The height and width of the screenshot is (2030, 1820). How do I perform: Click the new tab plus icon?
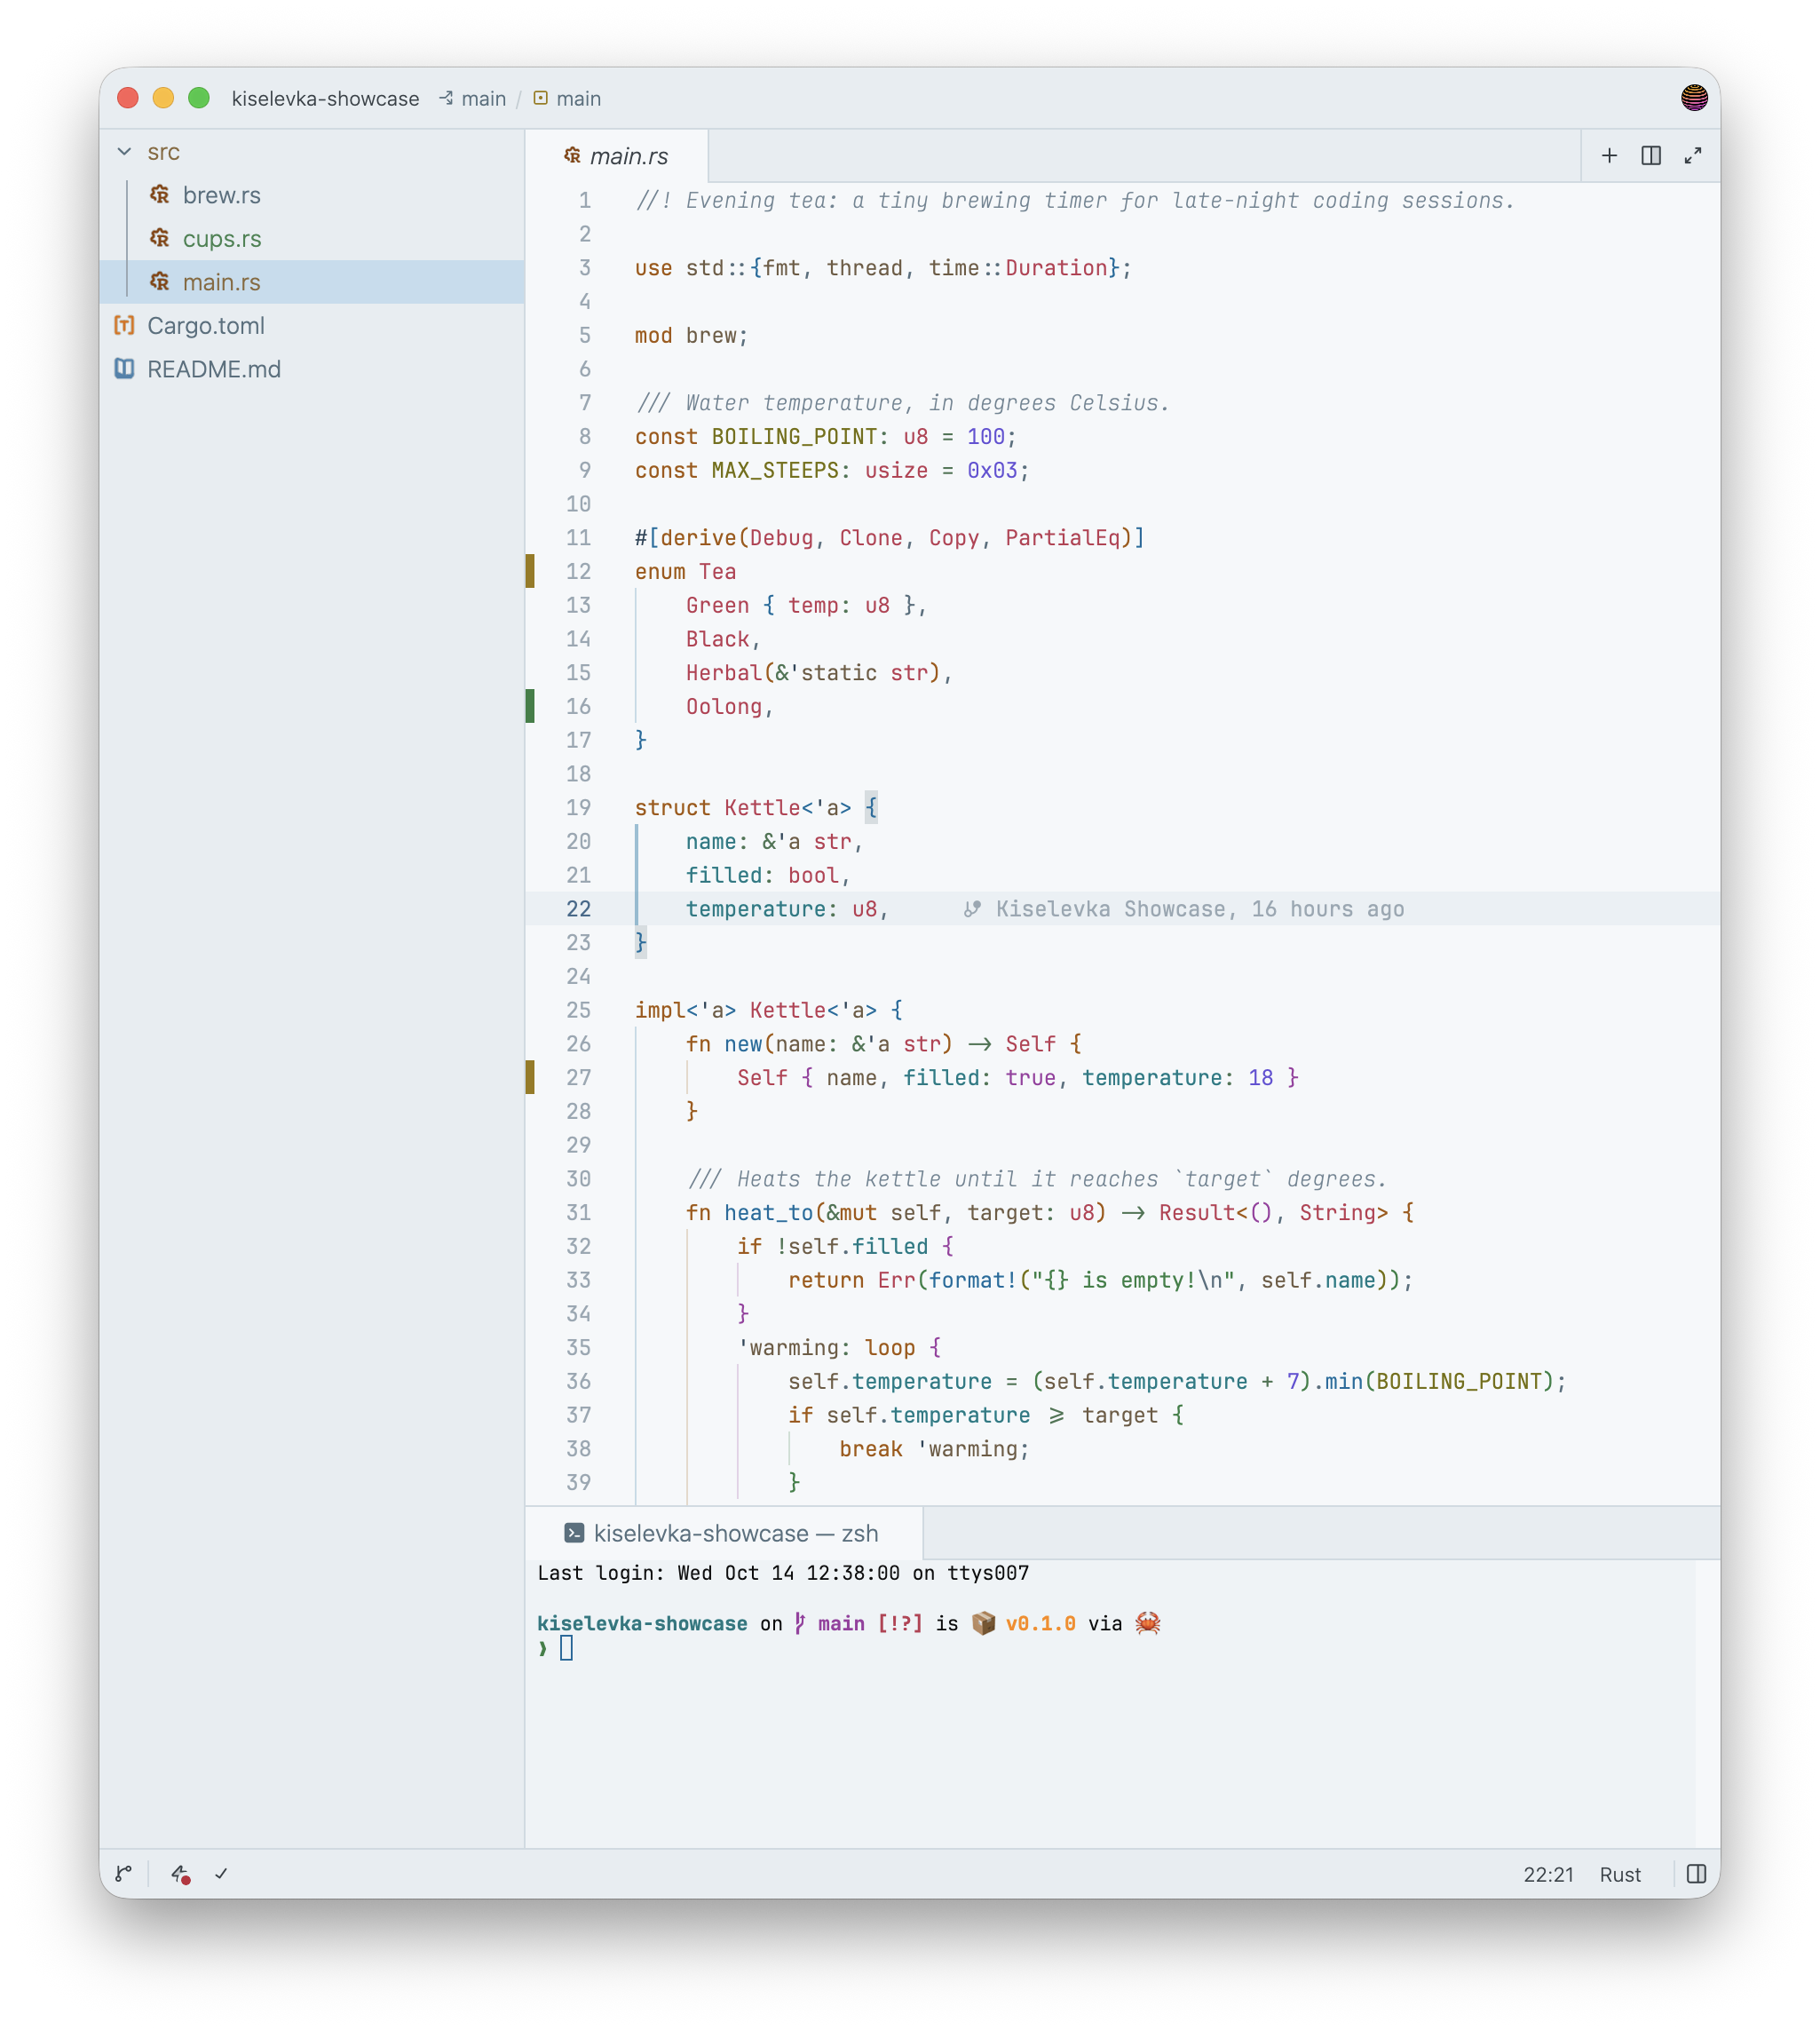click(1609, 156)
